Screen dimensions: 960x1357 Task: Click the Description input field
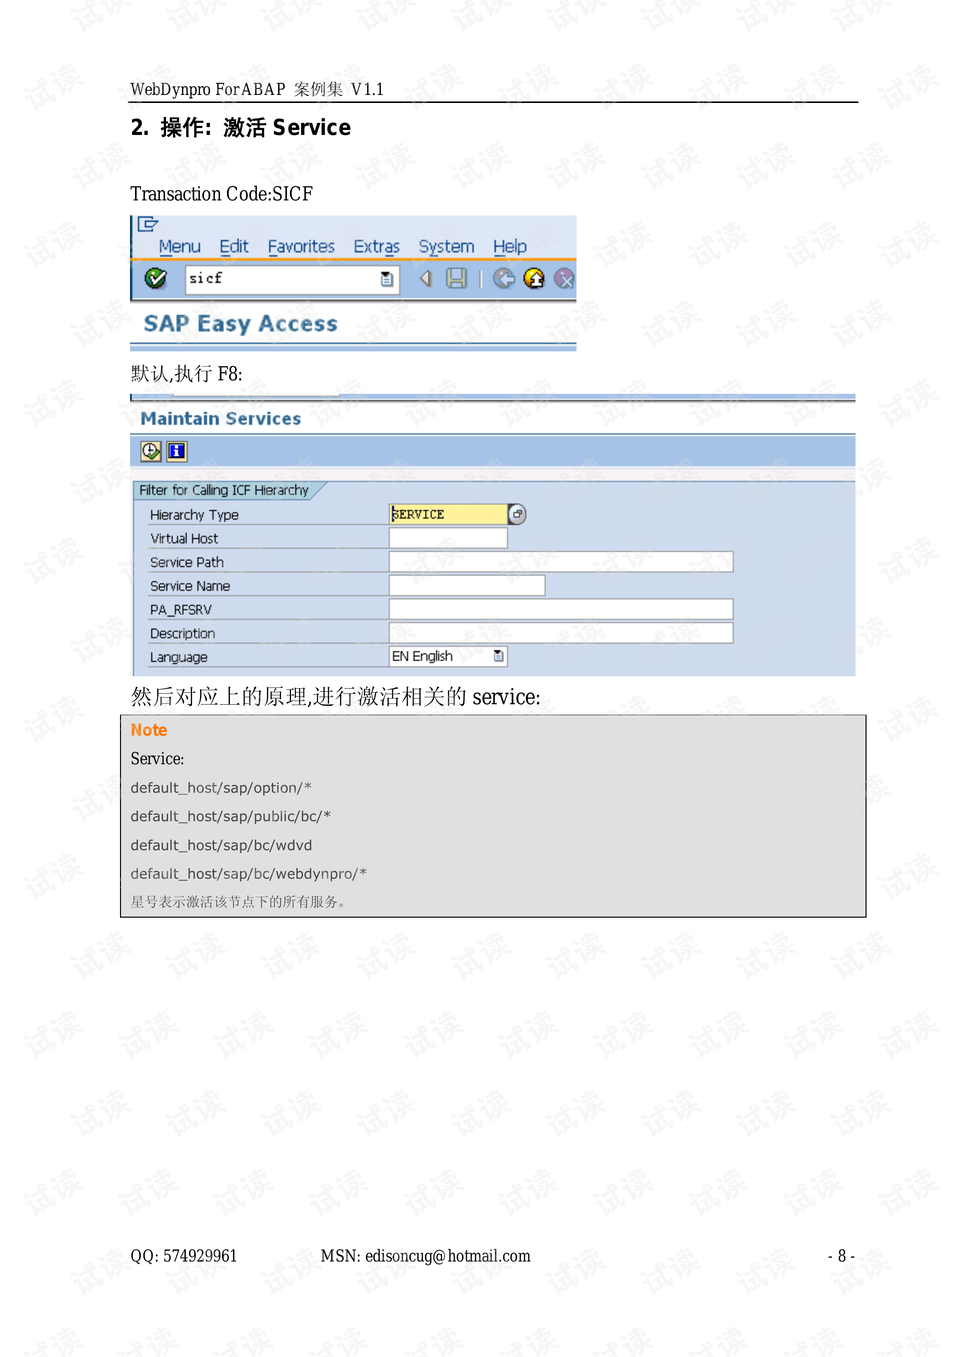561,633
